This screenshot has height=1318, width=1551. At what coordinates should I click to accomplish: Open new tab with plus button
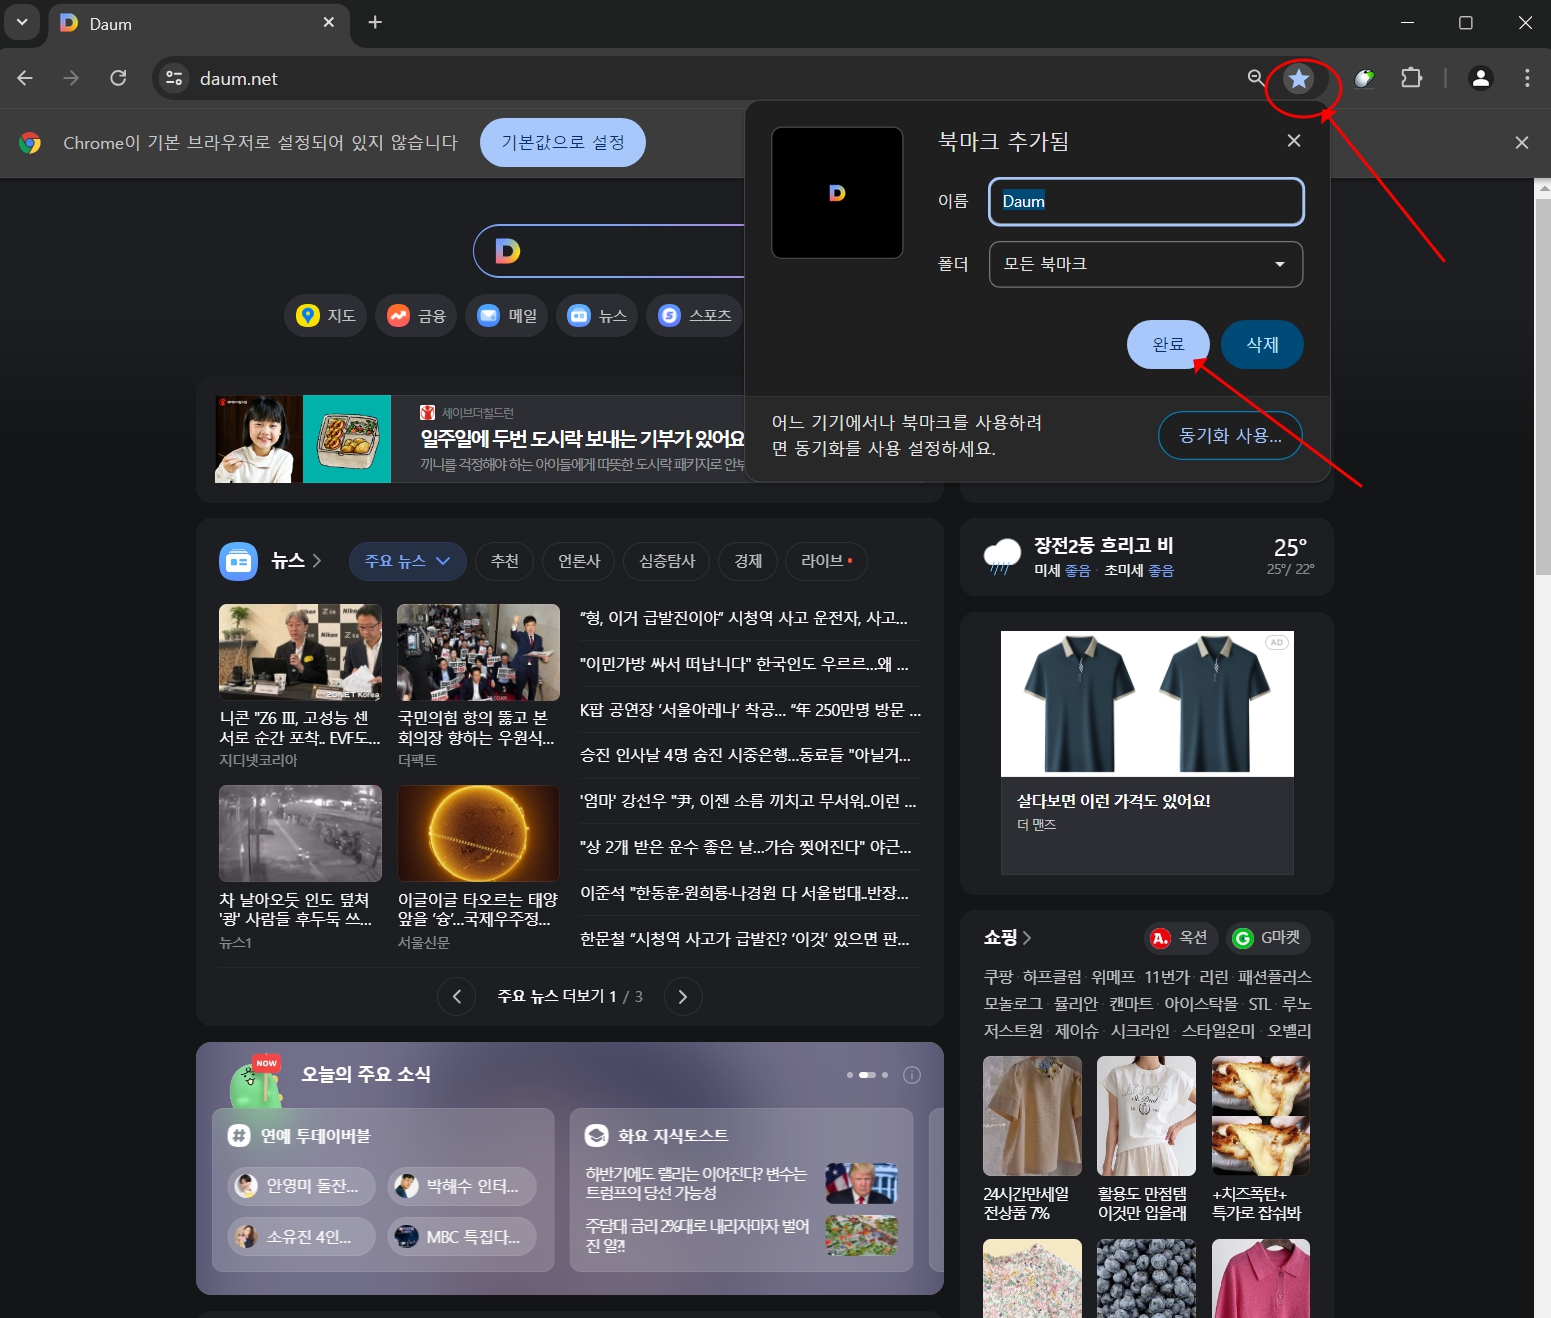[375, 22]
